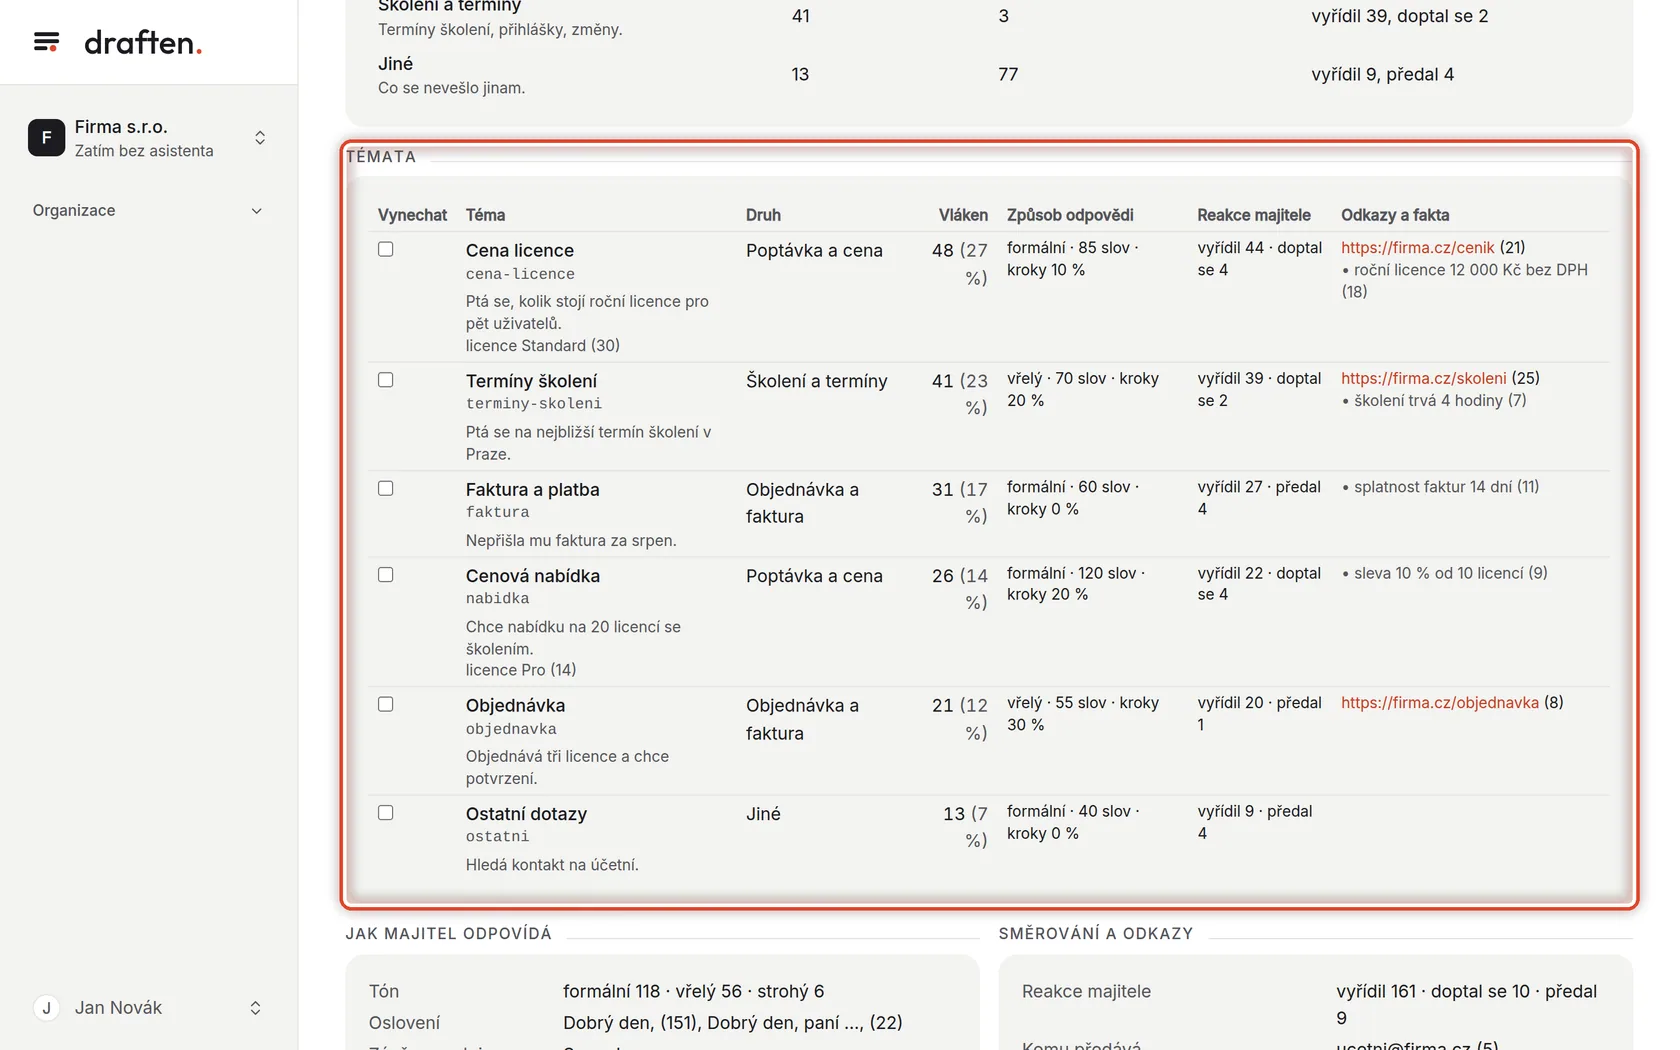
Task: Click 'vyřídil 44 · doptal se 4' cell
Action: click(1260, 259)
